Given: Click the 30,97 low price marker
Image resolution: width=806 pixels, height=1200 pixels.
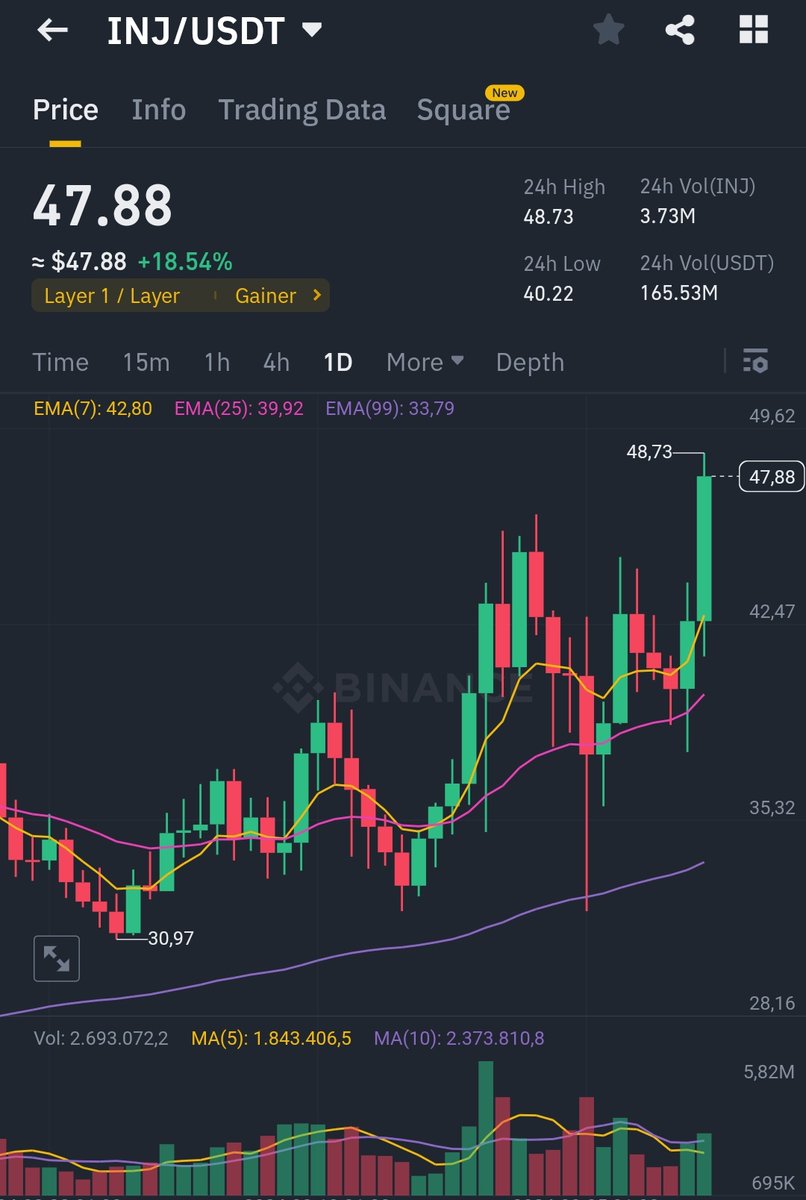Looking at the screenshot, I should (171, 938).
